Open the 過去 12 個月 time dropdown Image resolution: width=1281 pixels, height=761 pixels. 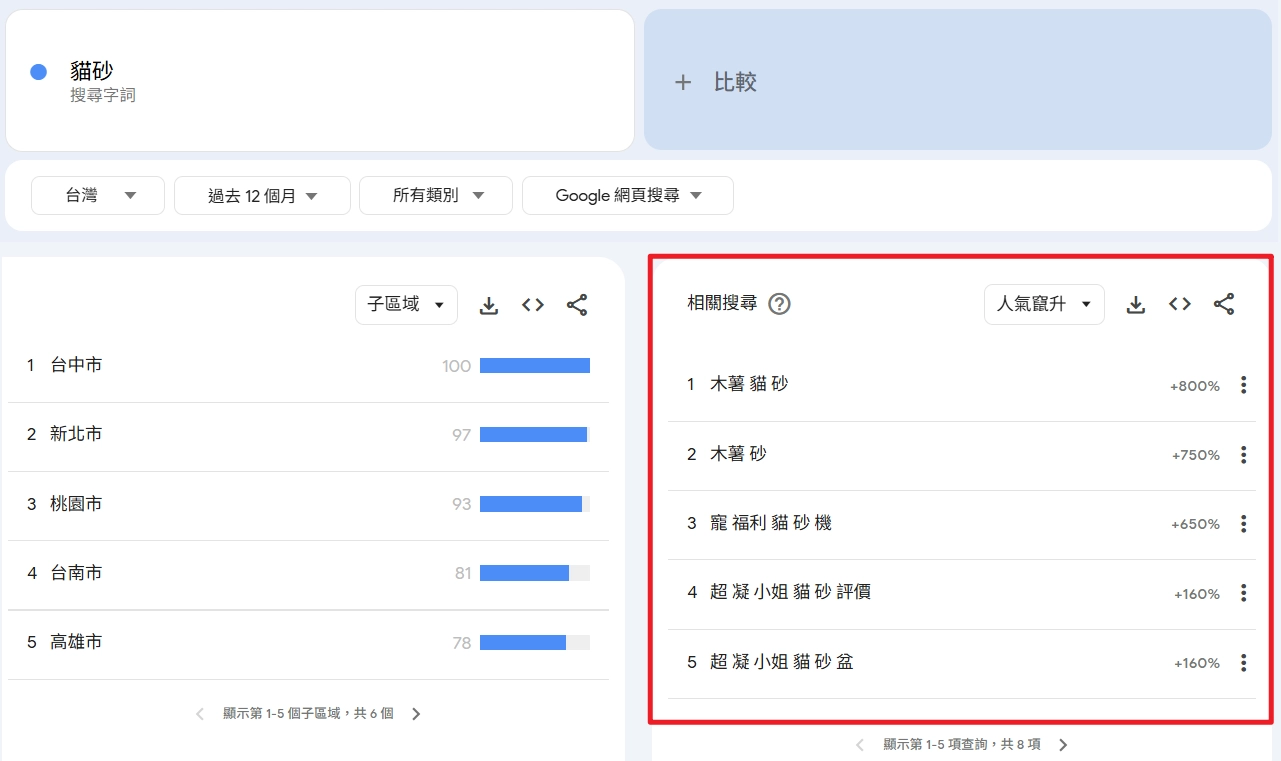coord(262,195)
